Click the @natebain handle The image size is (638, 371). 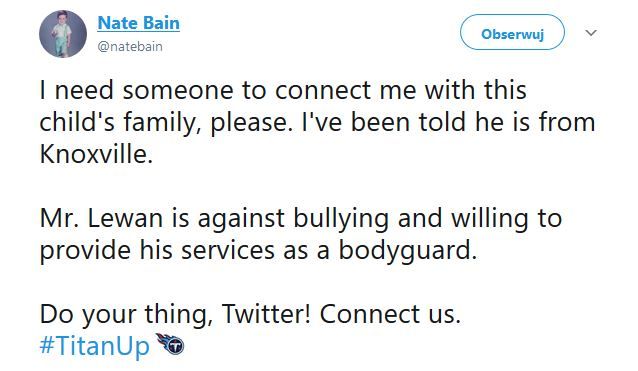tap(130, 46)
